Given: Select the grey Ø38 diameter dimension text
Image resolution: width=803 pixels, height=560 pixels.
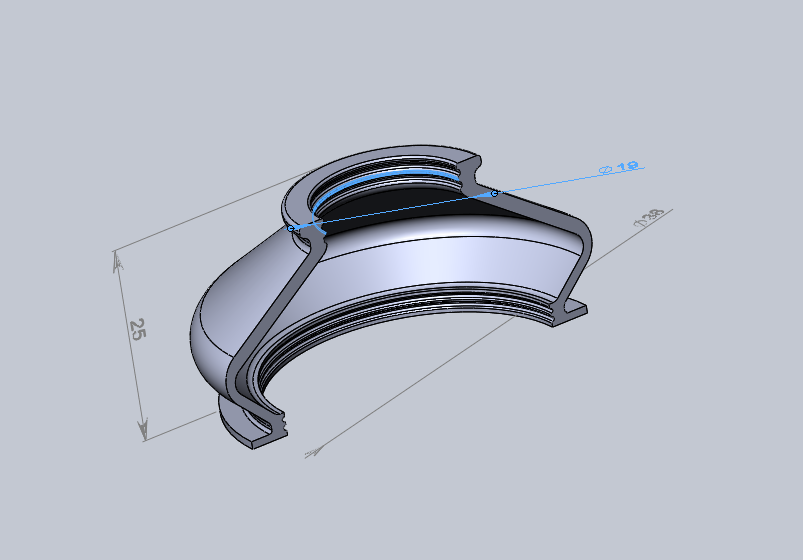Looking at the screenshot, I should [648, 218].
